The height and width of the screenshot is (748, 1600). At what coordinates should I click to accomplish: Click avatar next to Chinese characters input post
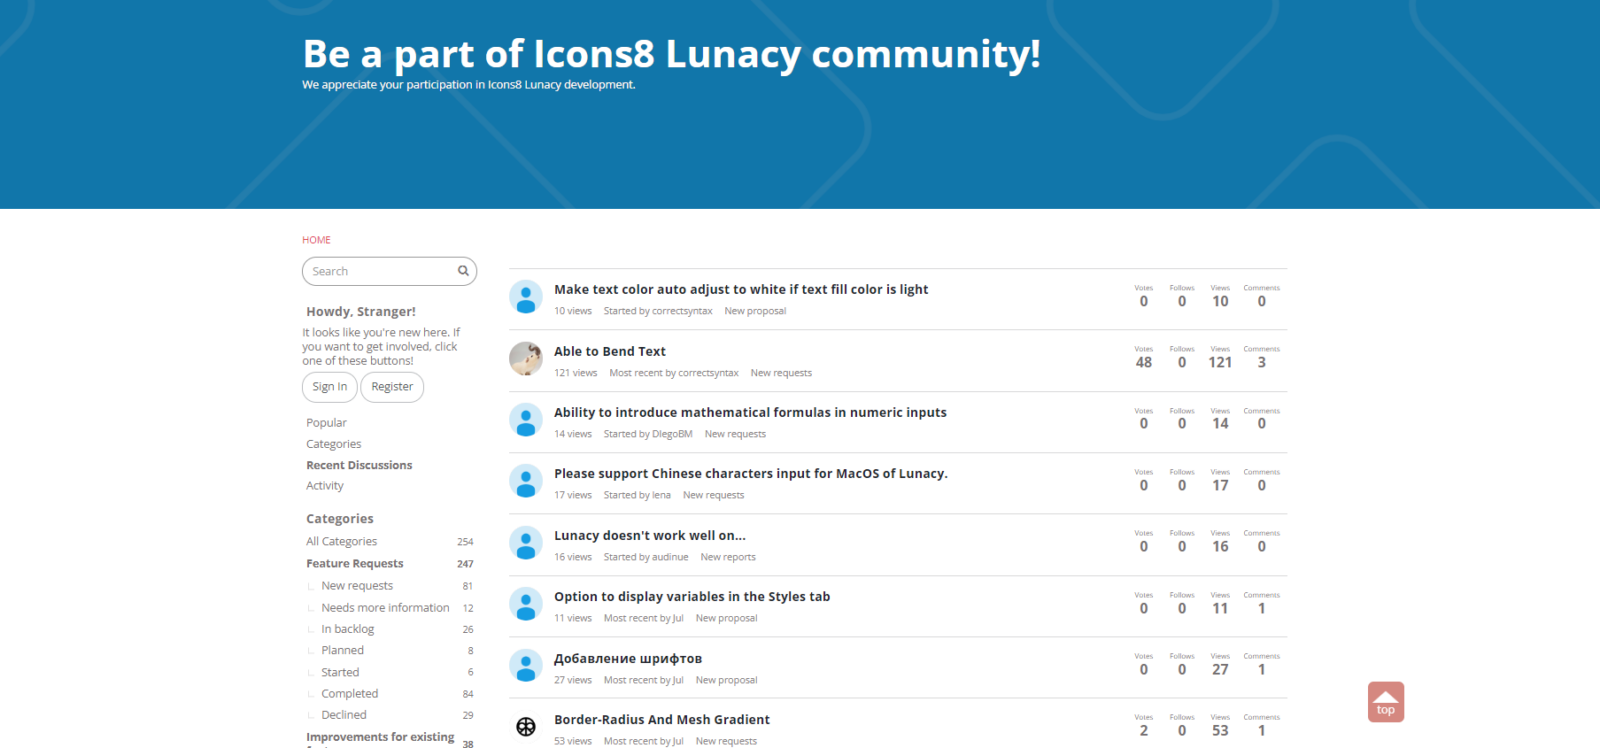(525, 482)
